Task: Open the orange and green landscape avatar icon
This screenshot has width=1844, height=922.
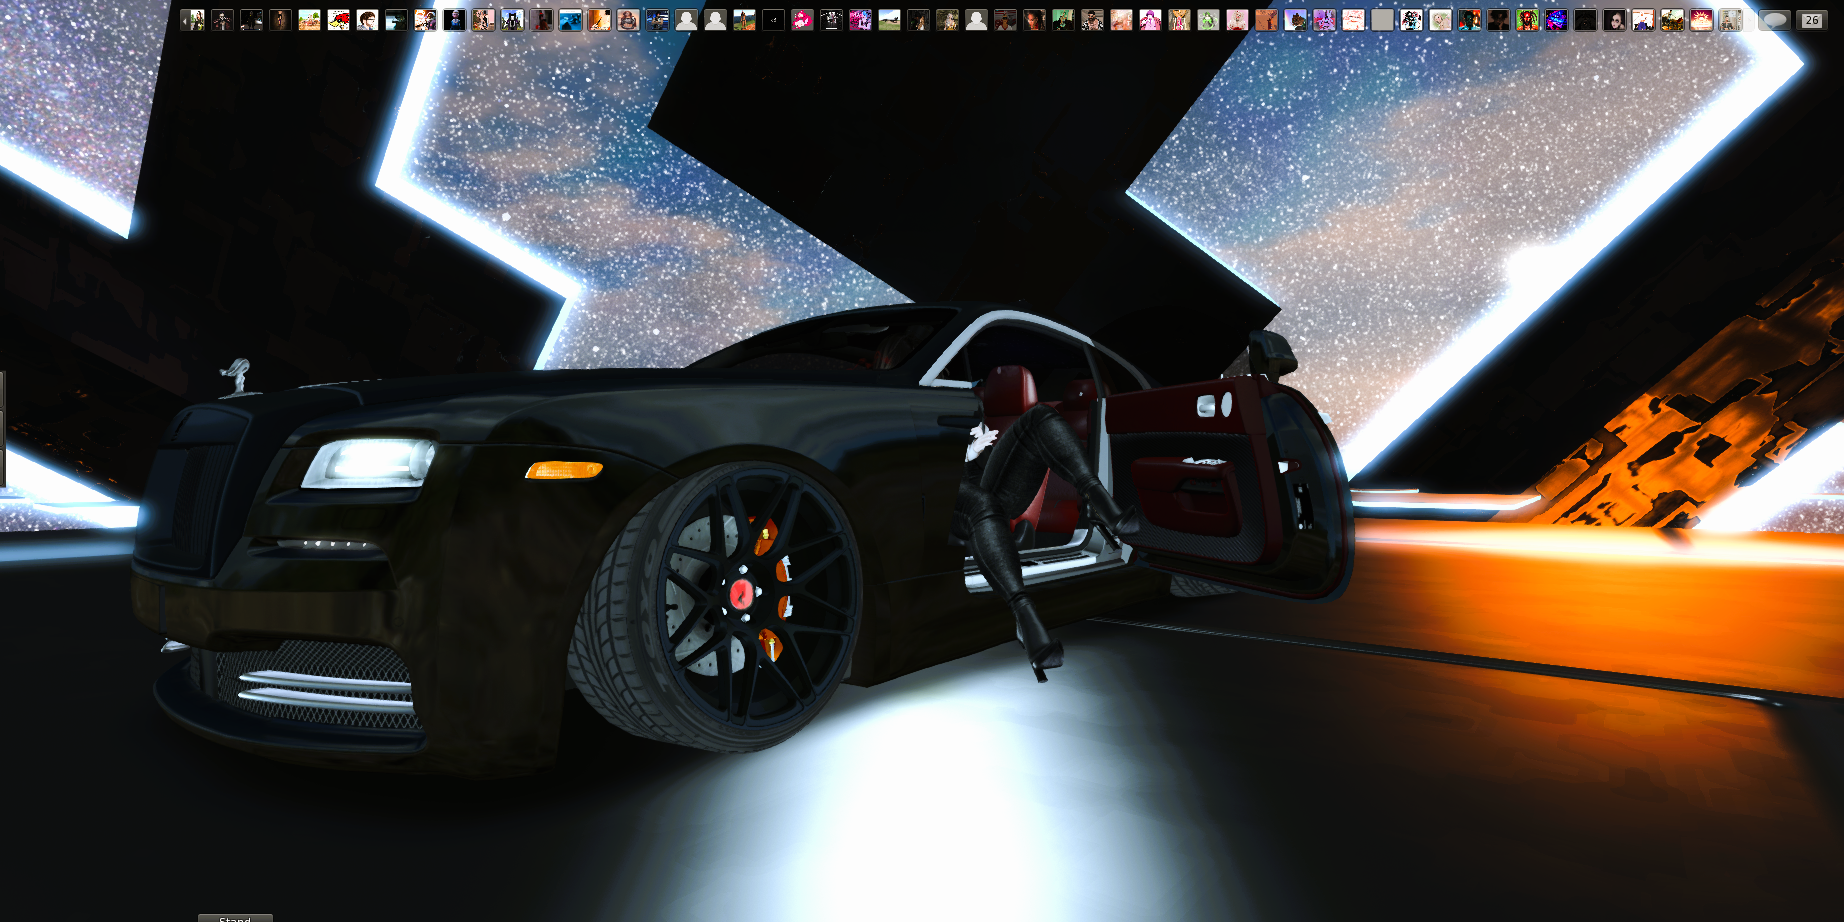Action: pyautogui.click(x=309, y=20)
